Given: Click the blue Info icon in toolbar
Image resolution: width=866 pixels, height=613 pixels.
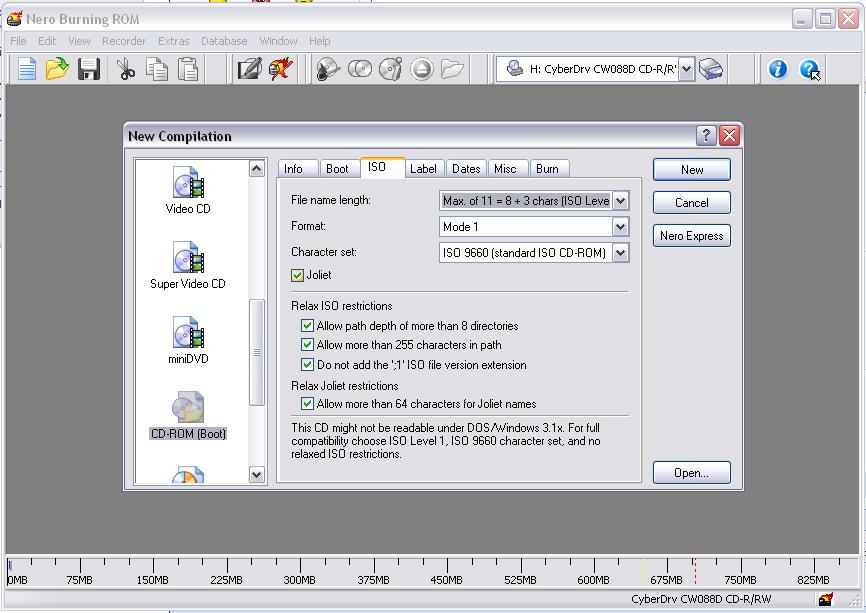Looking at the screenshot, I should coord(778,69).
